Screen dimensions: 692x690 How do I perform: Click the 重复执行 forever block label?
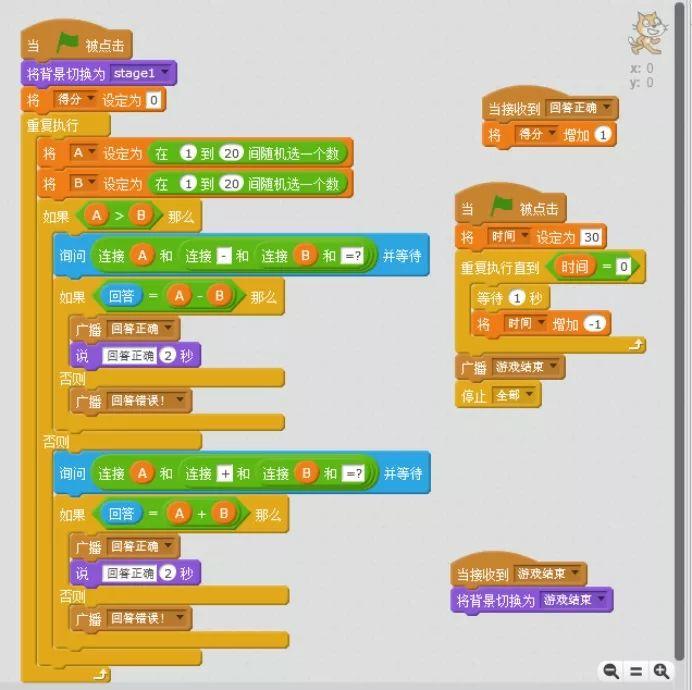click(x=52, y=125)
